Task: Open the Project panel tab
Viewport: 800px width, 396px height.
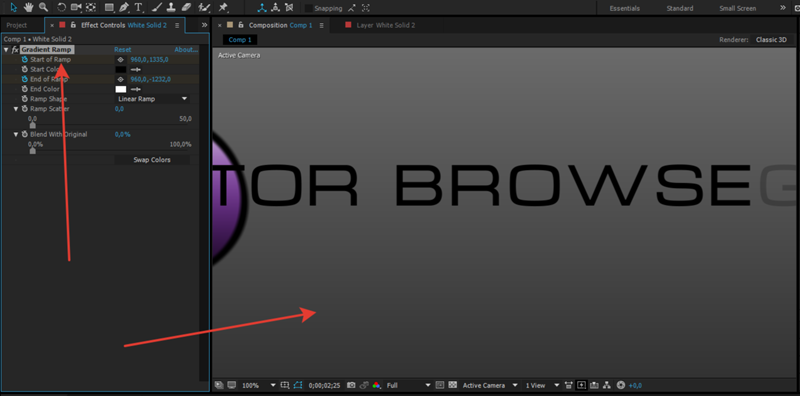Action: point(17,25)
